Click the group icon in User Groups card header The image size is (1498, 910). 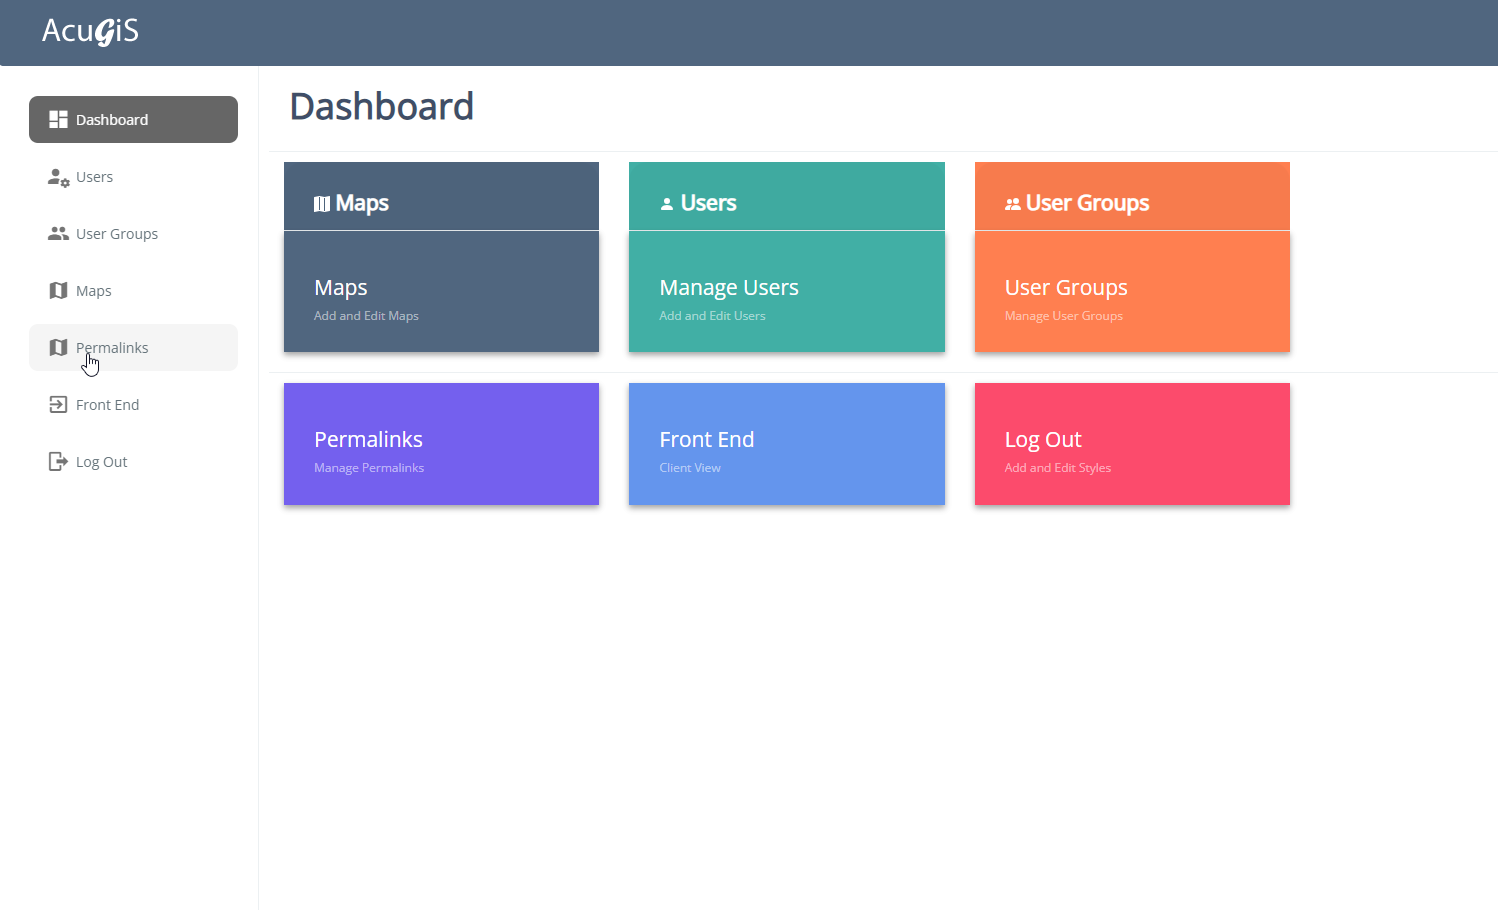point(1012,204)
